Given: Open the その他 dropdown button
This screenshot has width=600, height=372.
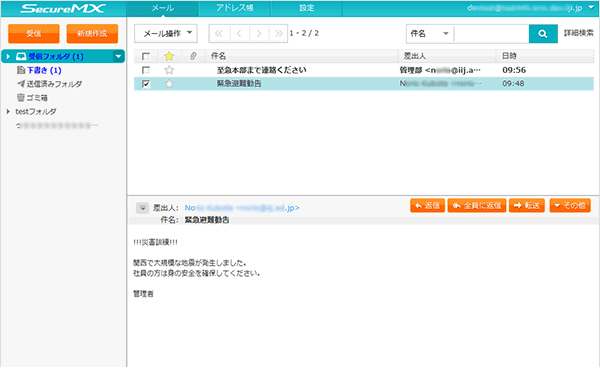Looking at the screenshot, I should (x=570, y=206).
